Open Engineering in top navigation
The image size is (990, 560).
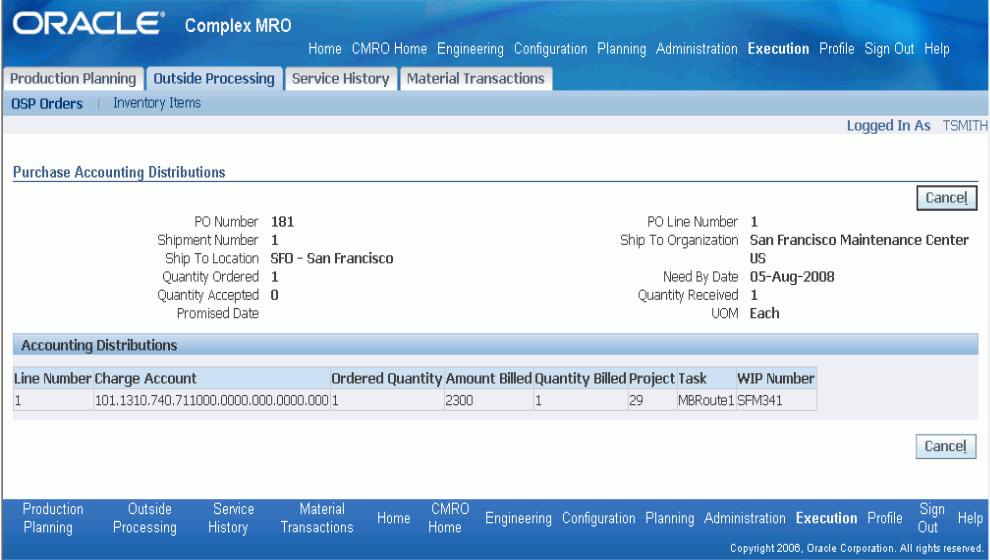tap(470, 49)
